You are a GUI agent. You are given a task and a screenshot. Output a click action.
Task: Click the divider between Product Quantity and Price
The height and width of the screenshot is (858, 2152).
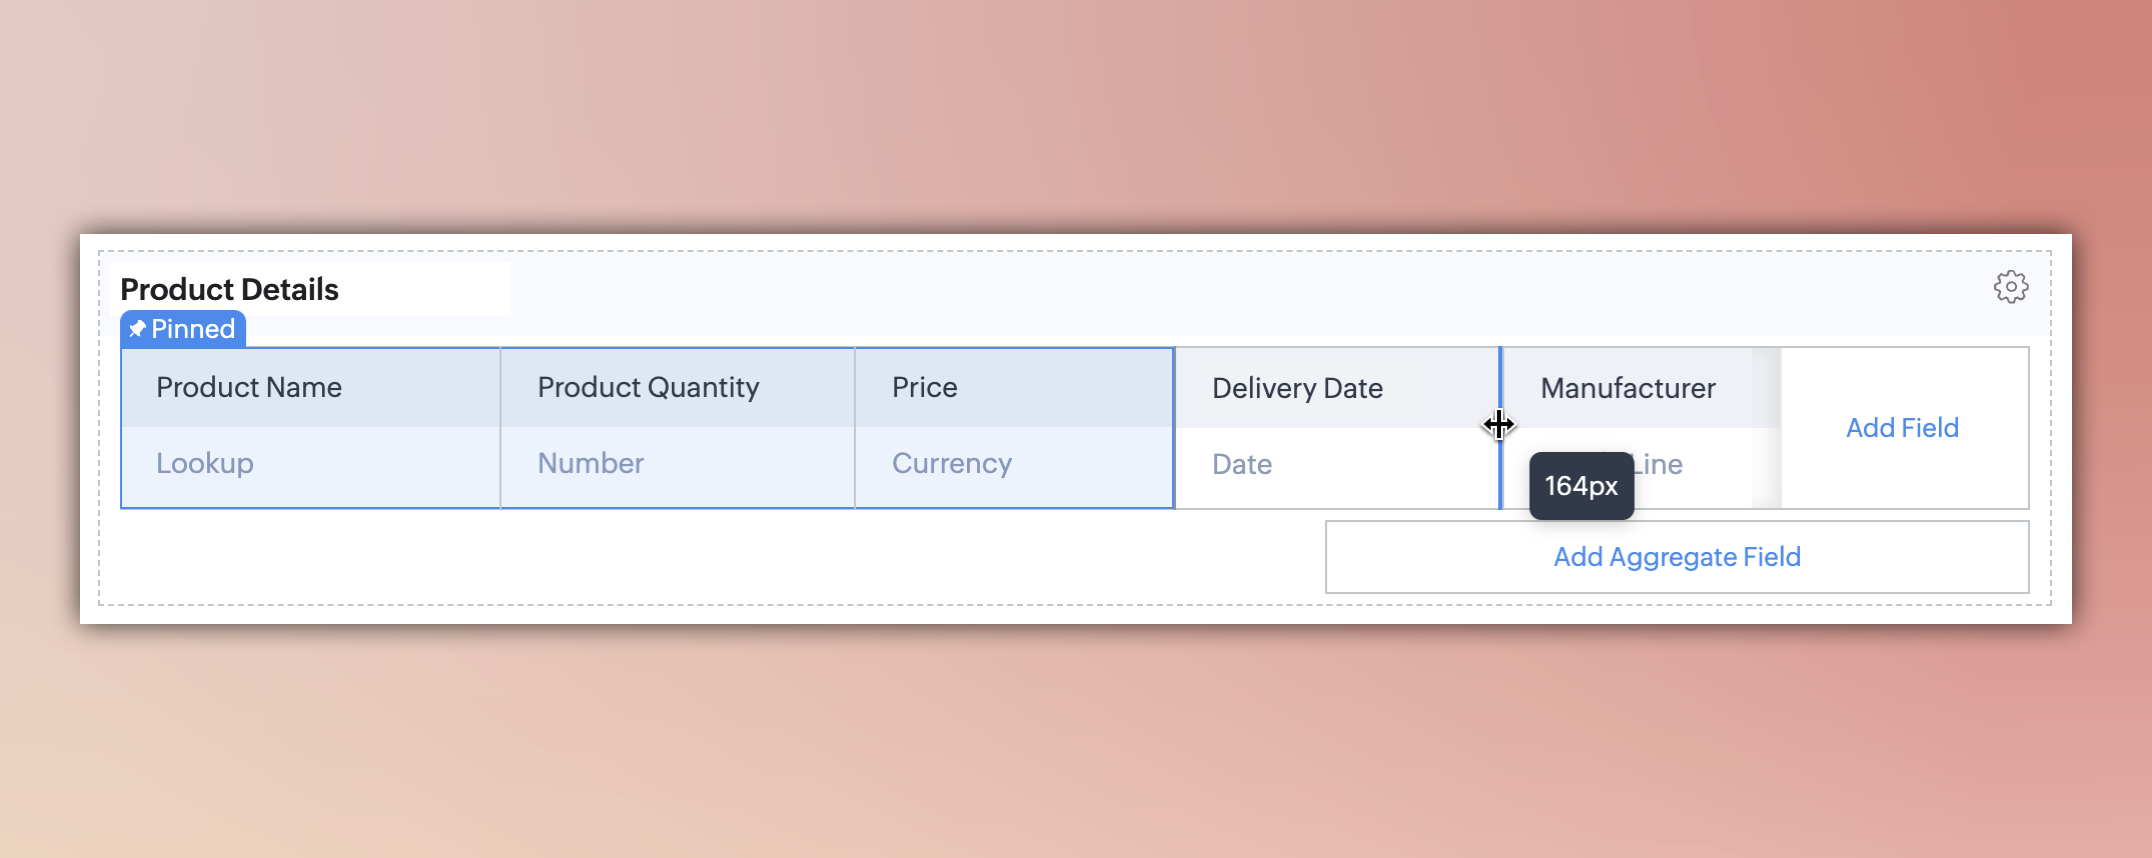tap(855, 428)
